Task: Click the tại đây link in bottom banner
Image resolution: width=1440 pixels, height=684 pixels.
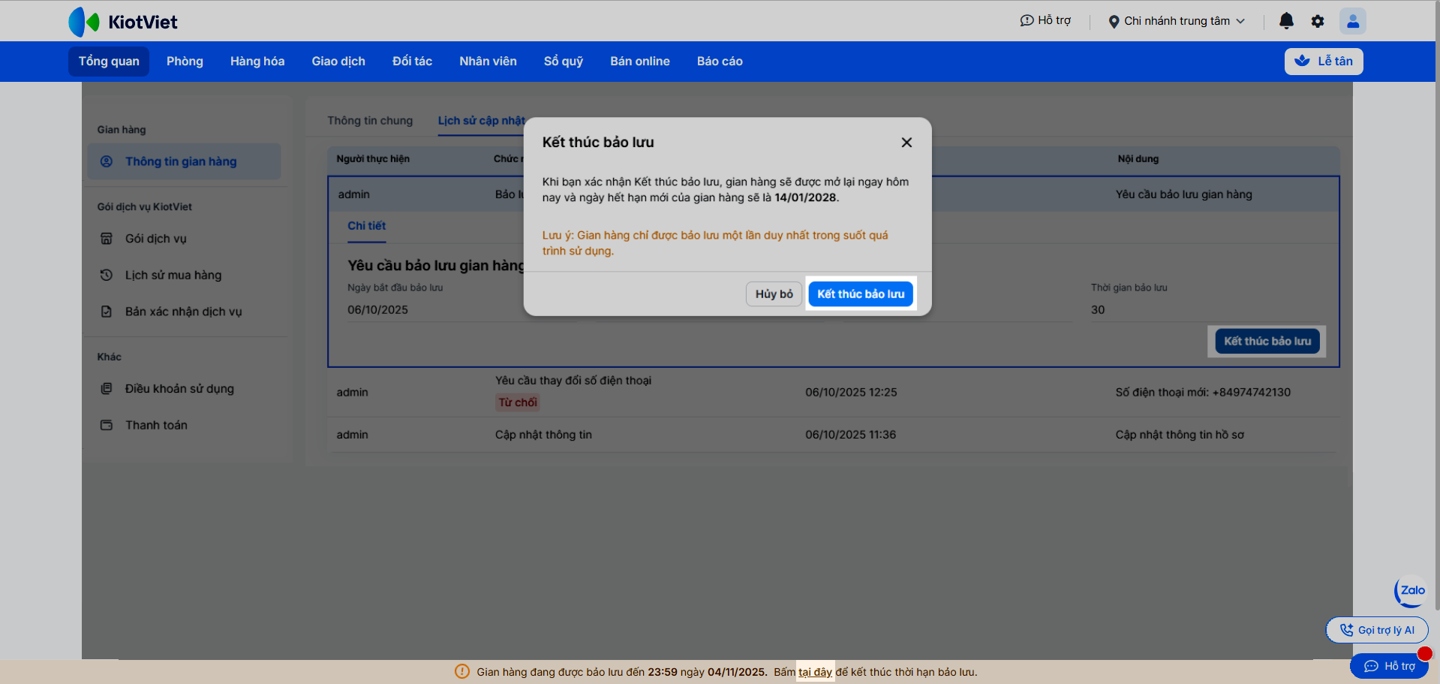Action: pyautogui.click(x=815, y=672)
